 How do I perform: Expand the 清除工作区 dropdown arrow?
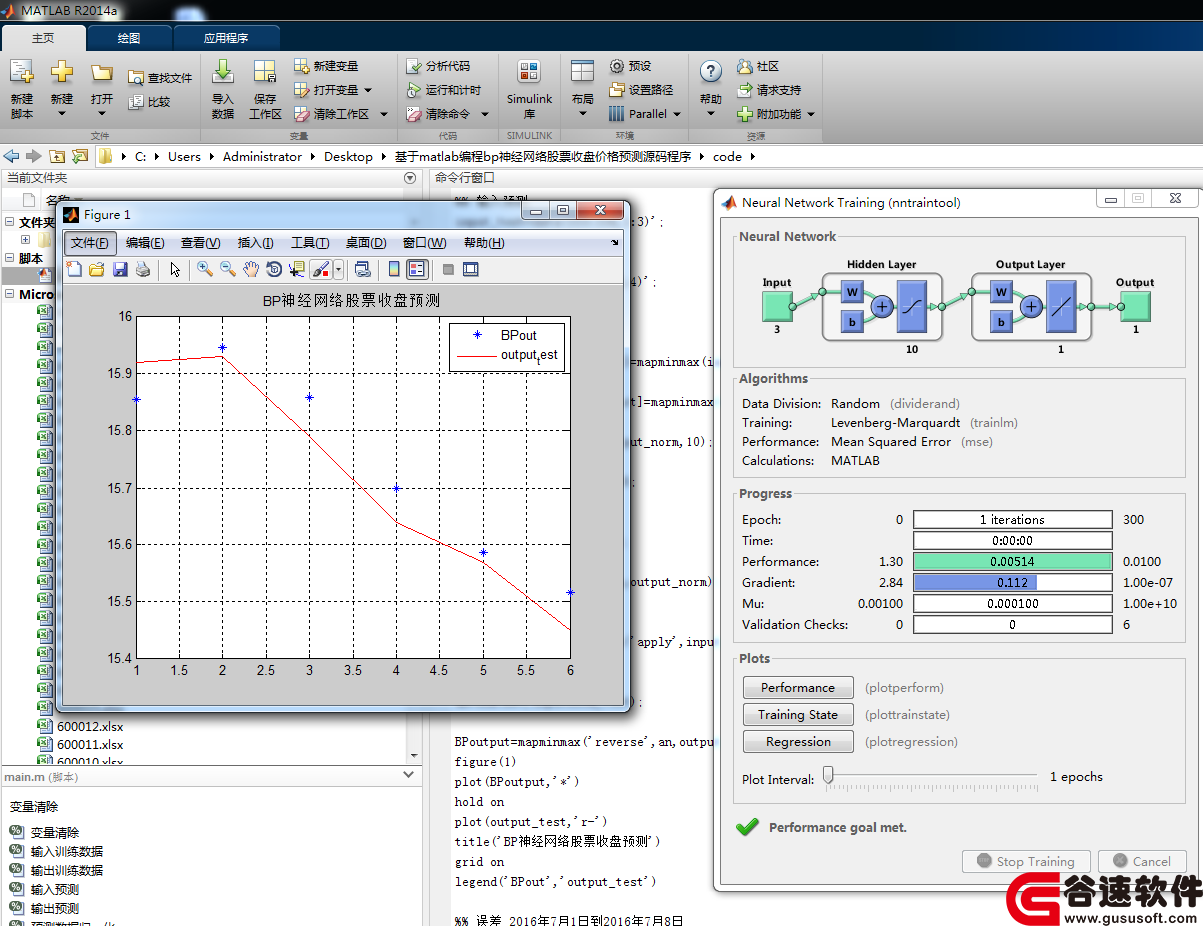pyautogui.click(x=383, y=115)
